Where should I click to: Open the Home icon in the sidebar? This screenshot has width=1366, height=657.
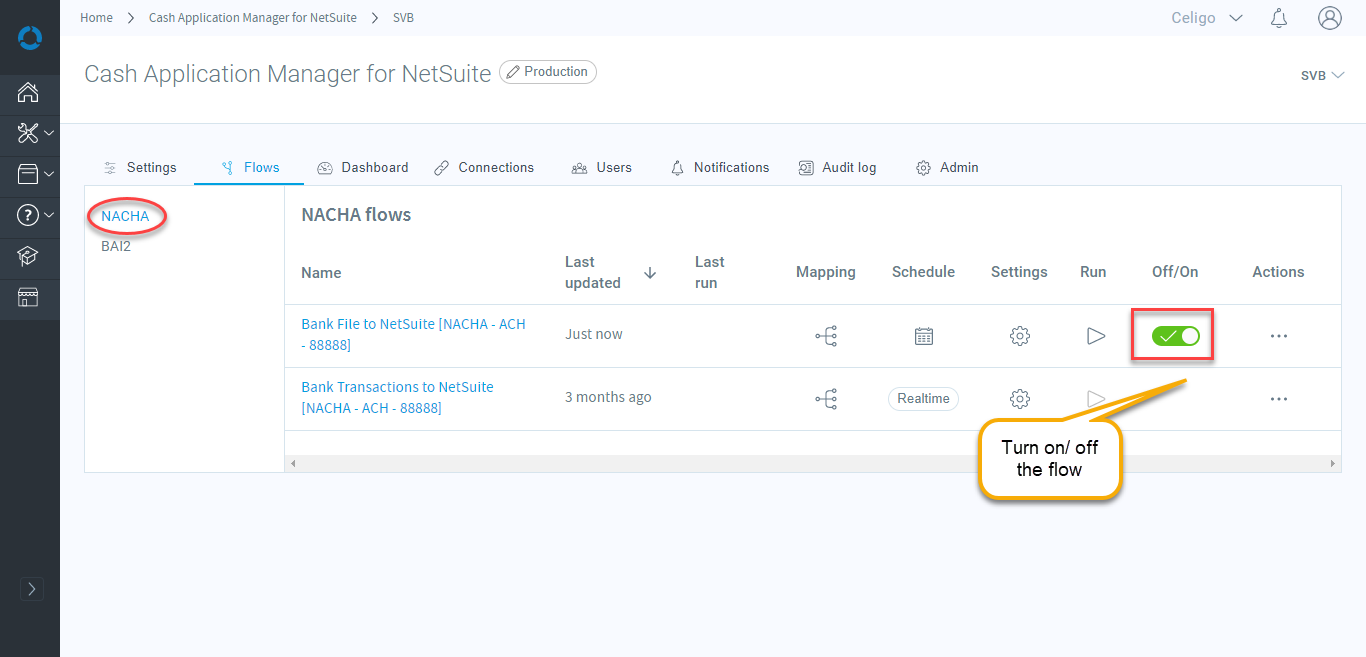coord(29,93)
